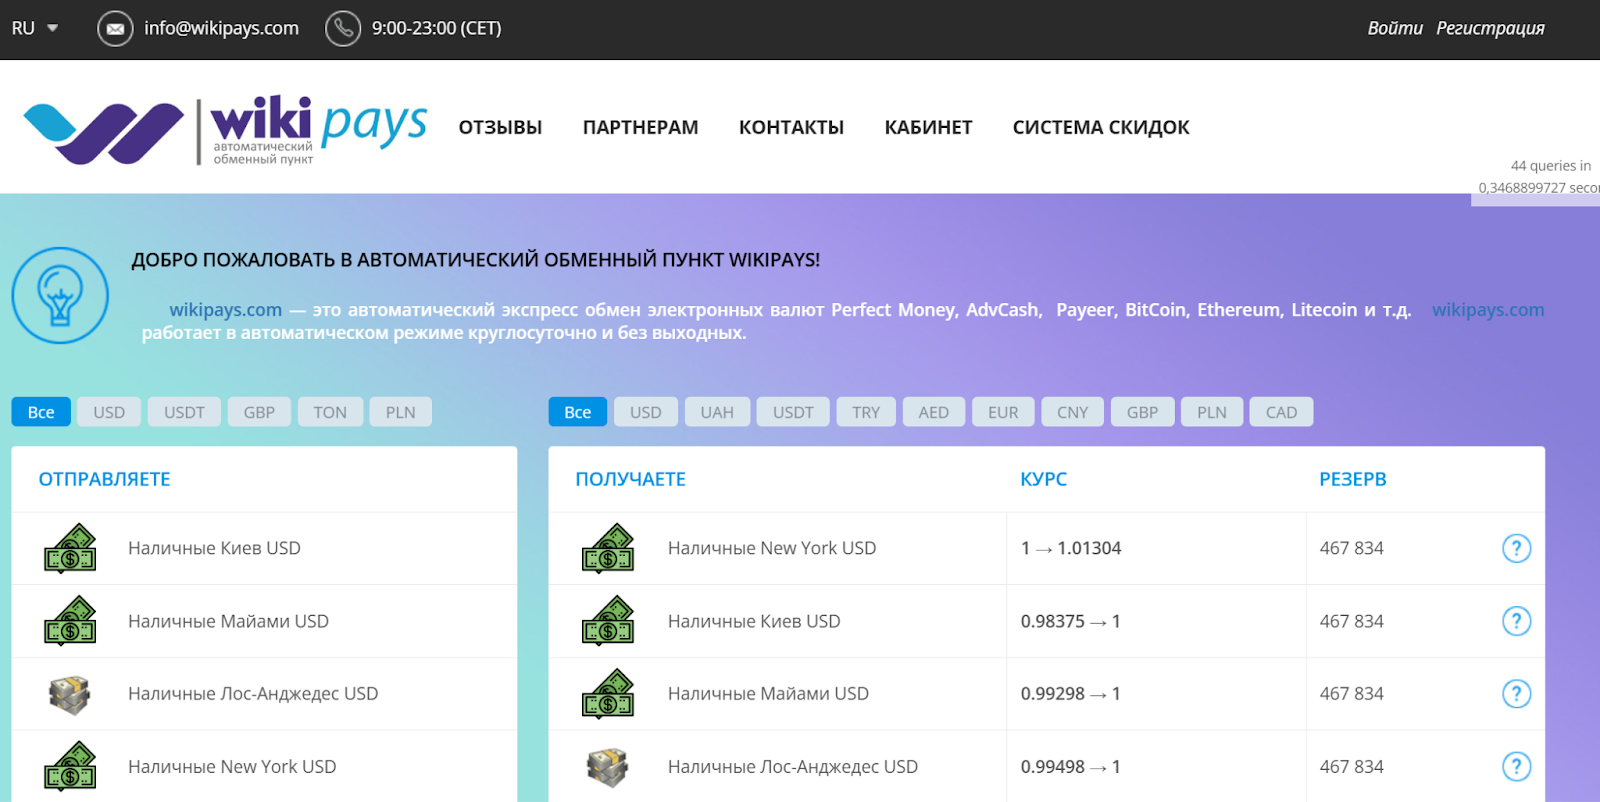Filter receive list by UAH
Image resolution: width=1600 pixels, height=802 pixels.
pos(717,412)
